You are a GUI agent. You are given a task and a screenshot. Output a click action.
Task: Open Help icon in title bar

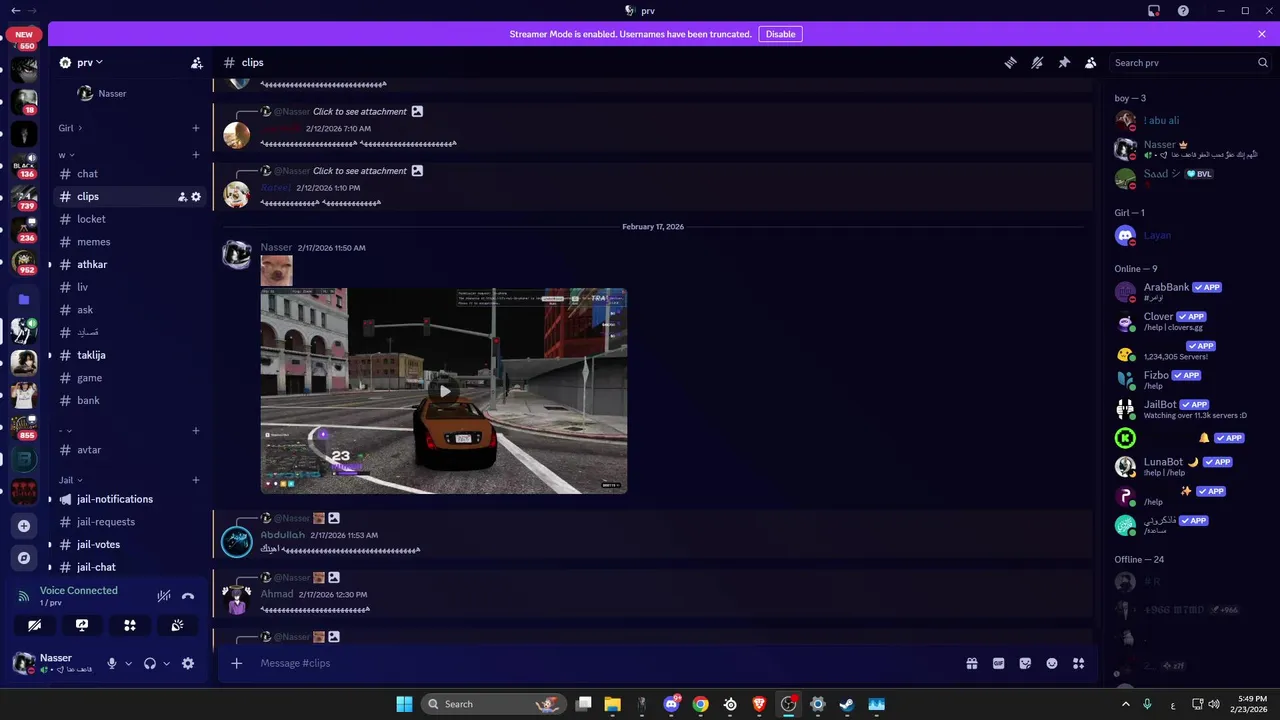point(1184,11)
